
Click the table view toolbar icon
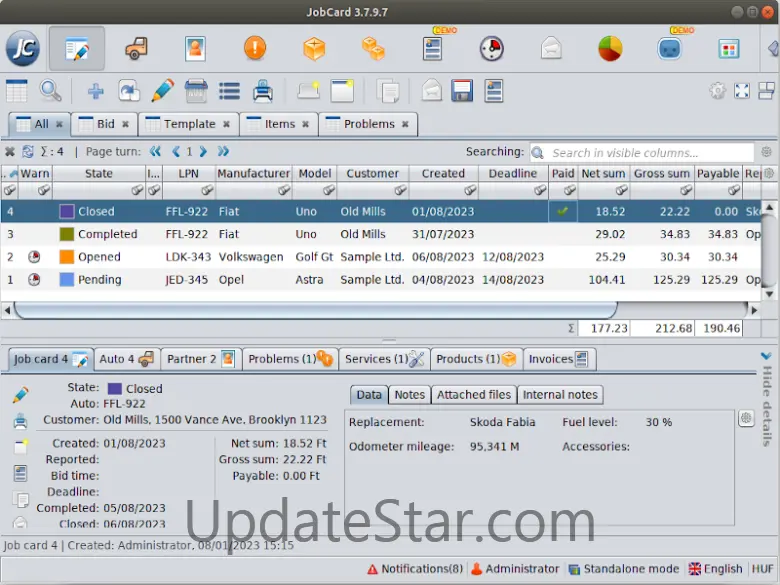coord(16,91)
